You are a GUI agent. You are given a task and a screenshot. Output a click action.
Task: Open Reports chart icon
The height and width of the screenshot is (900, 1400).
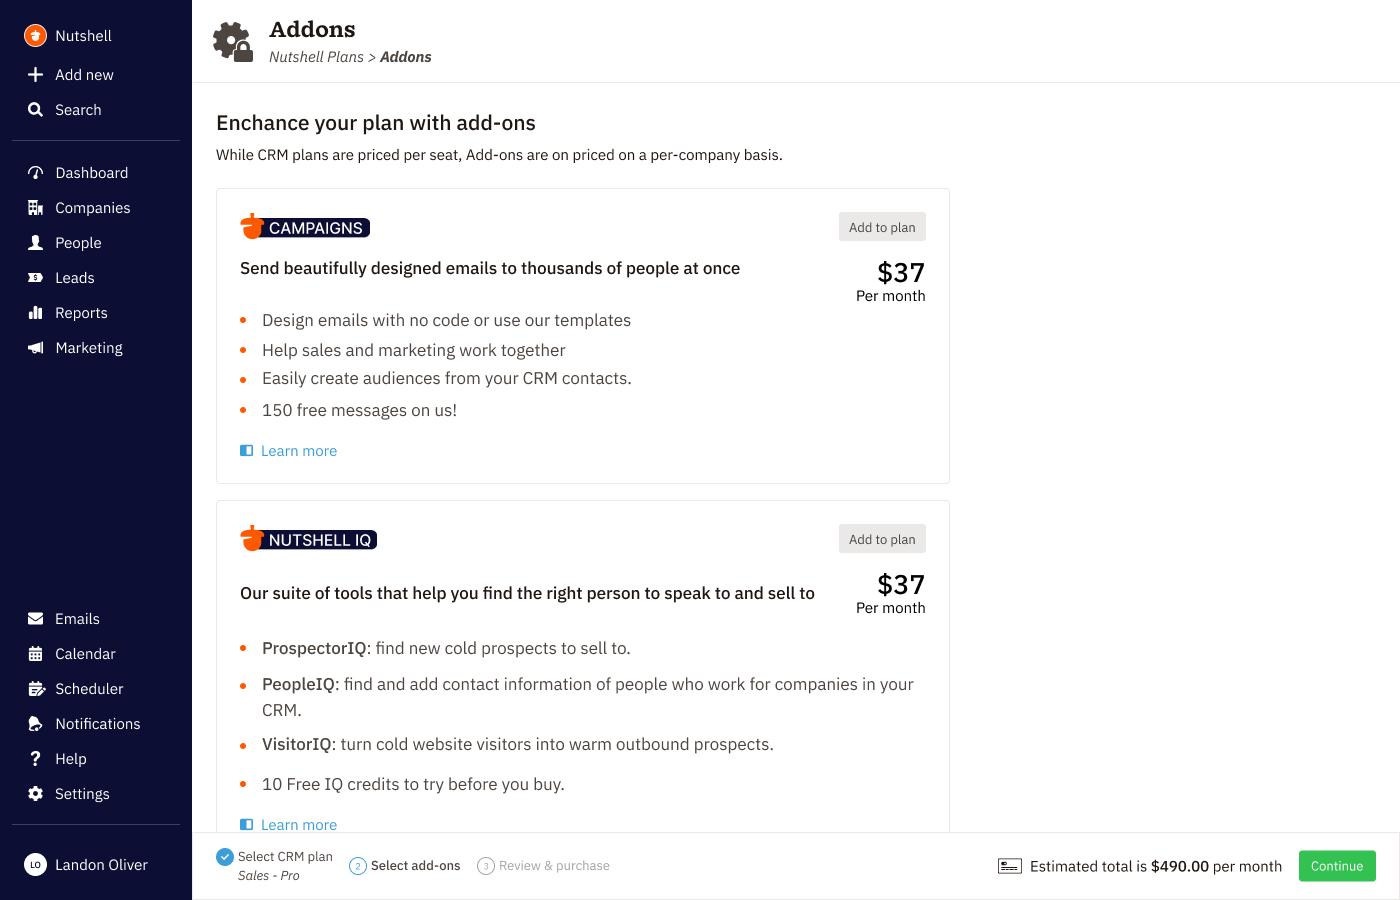pos(36,313)
